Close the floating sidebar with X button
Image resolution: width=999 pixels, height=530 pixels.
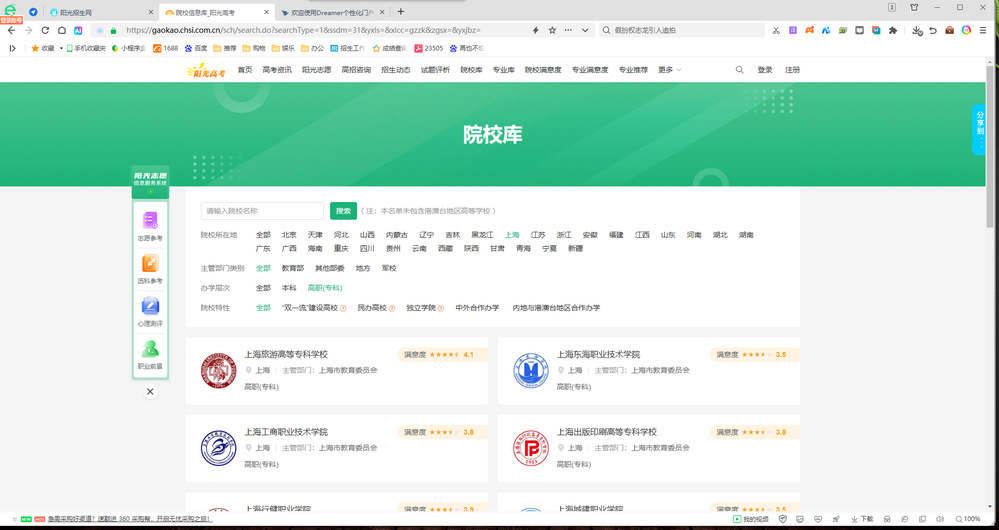coord(150,392)
